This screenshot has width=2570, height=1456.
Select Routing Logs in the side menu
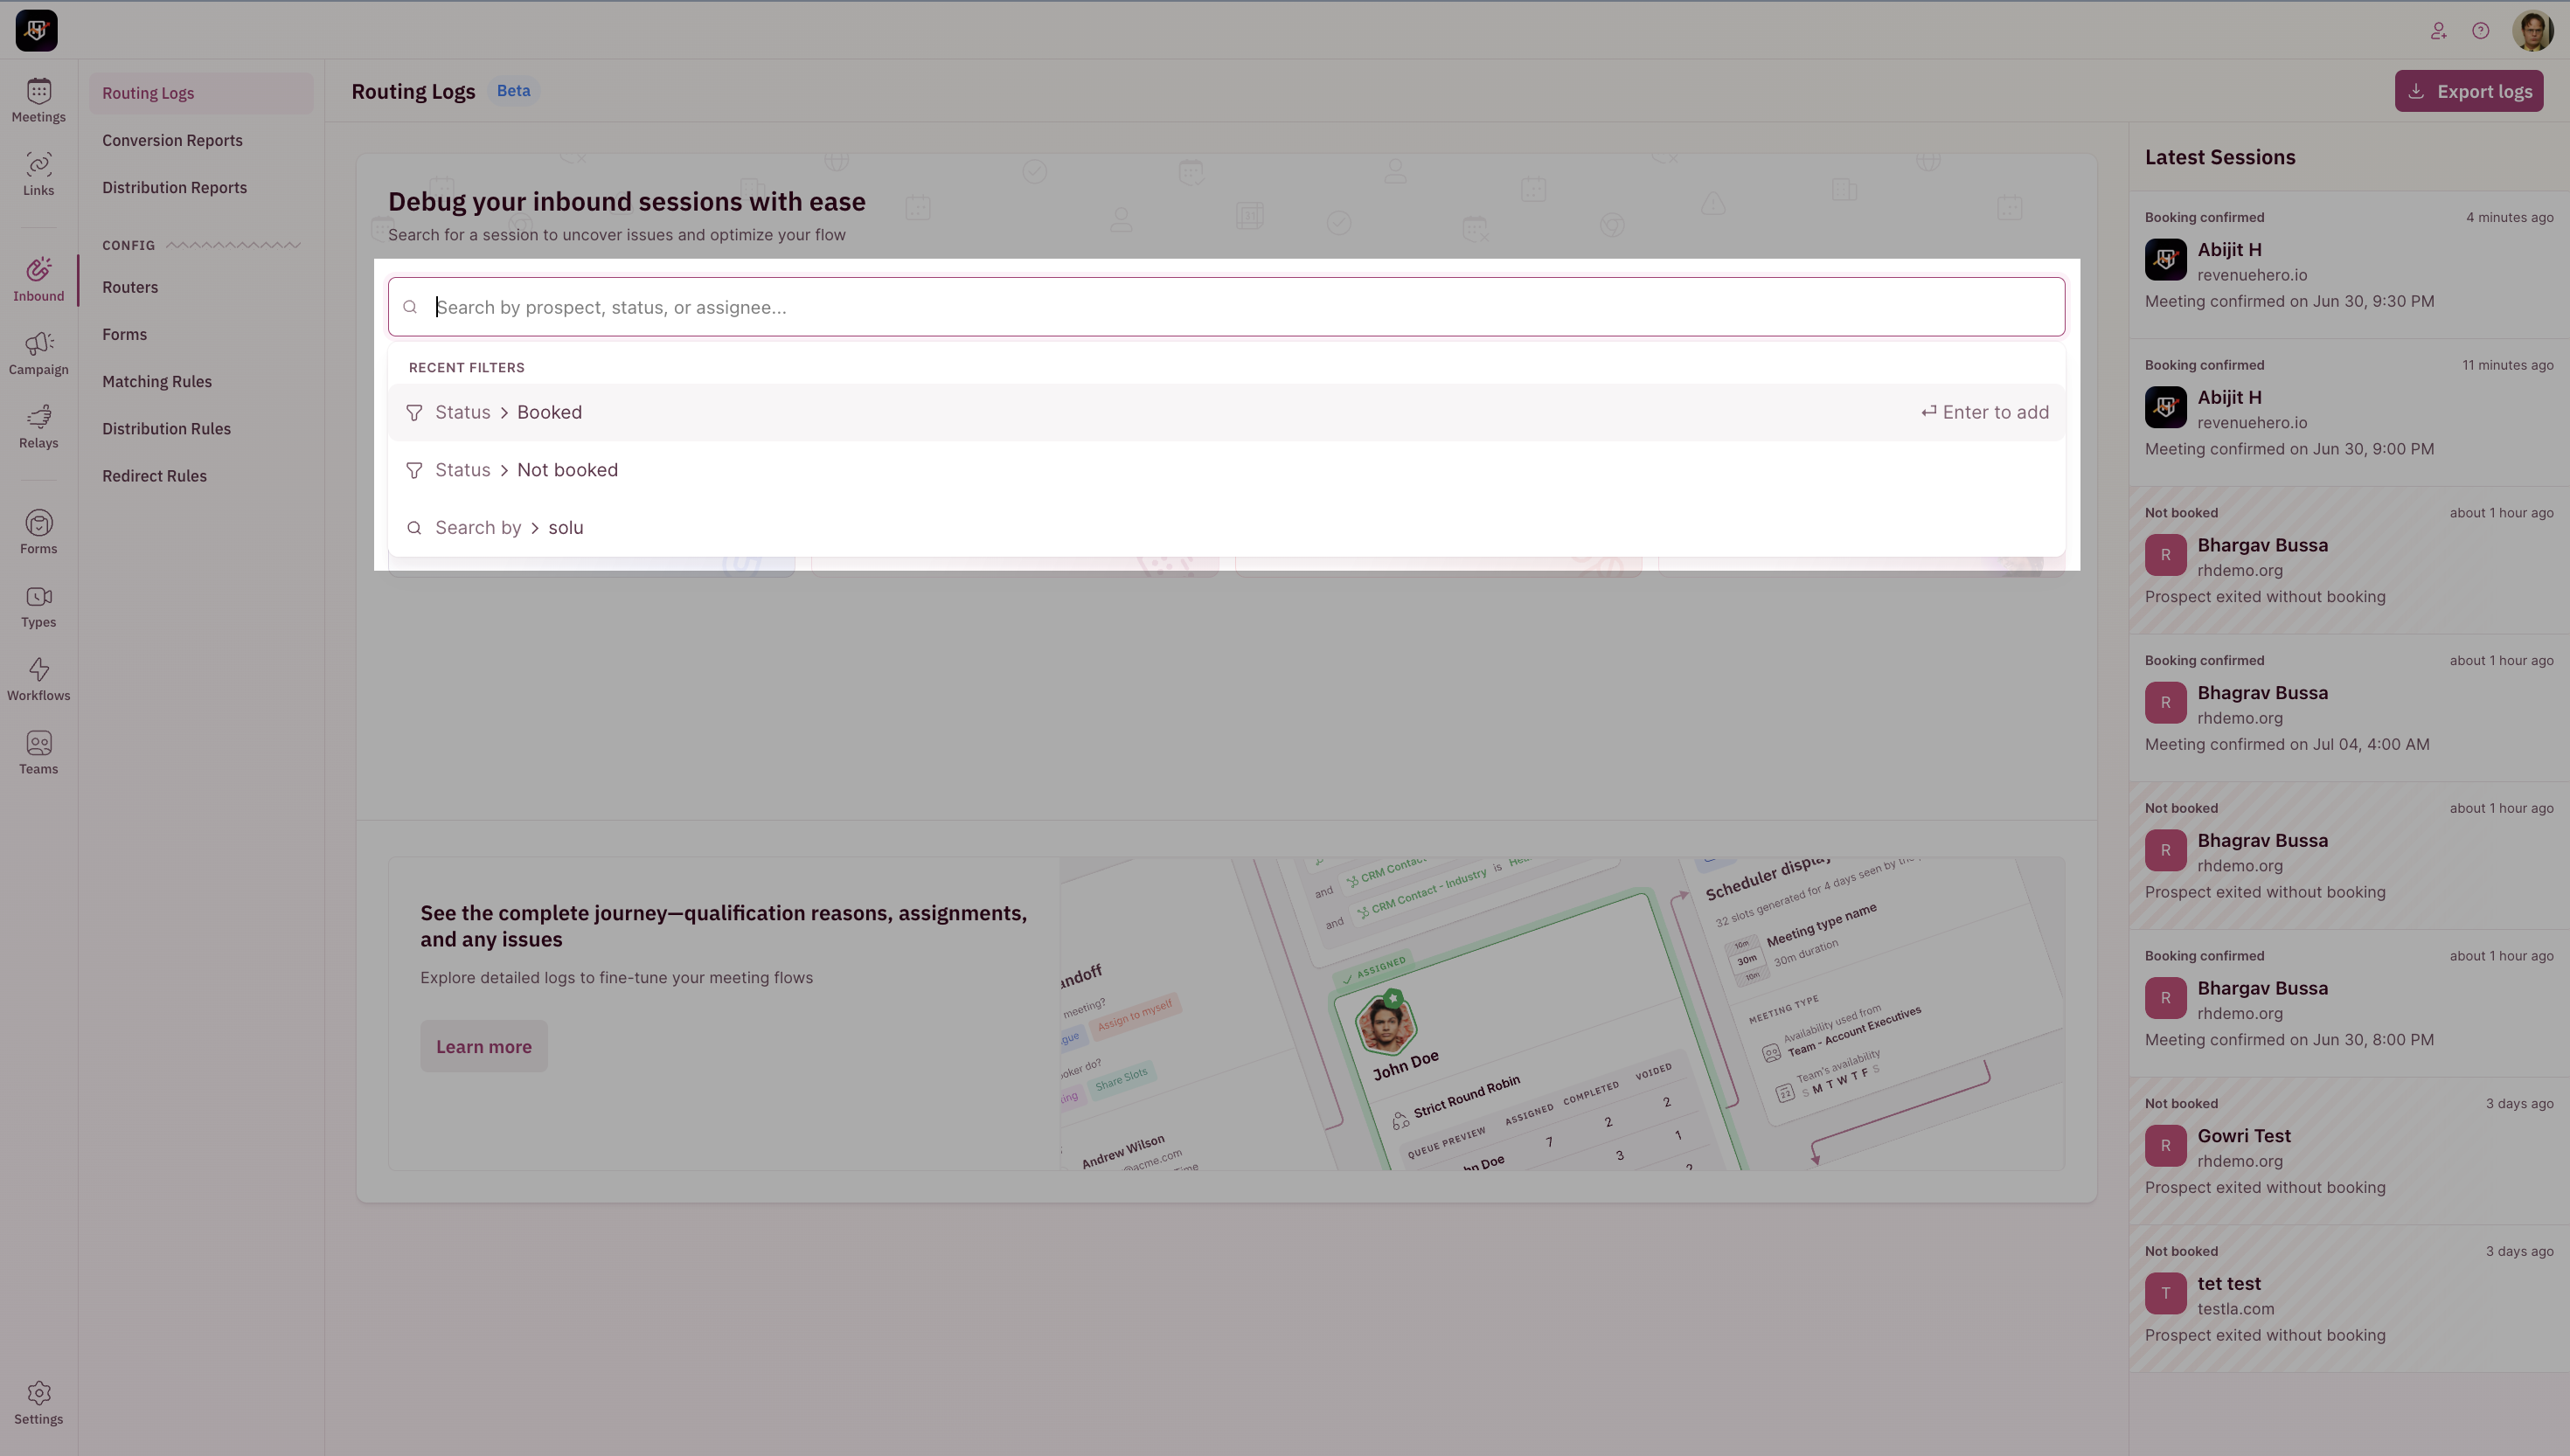click(201, 93)
